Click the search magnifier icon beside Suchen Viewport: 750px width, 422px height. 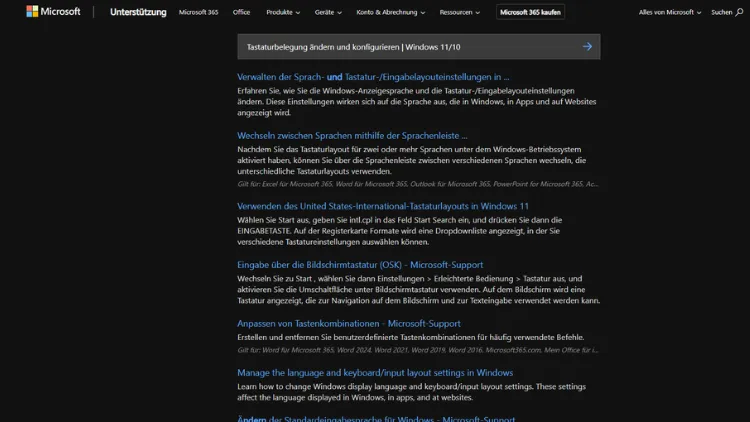click(x=739, y=12)
